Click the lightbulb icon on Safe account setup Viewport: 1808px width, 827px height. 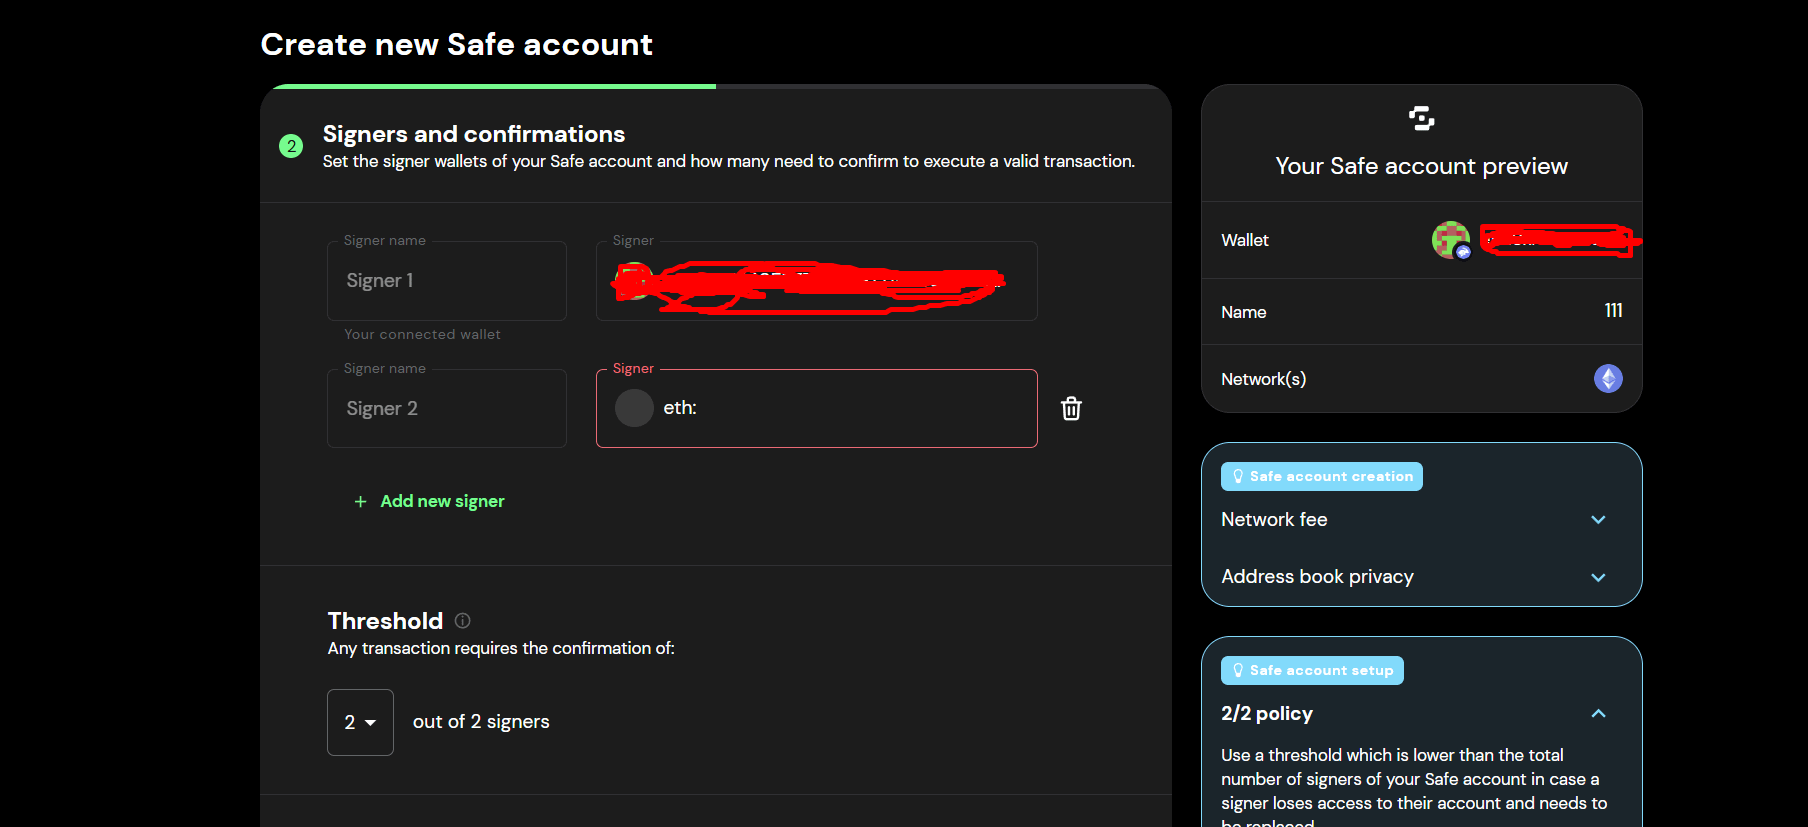tap(1238, 671)
